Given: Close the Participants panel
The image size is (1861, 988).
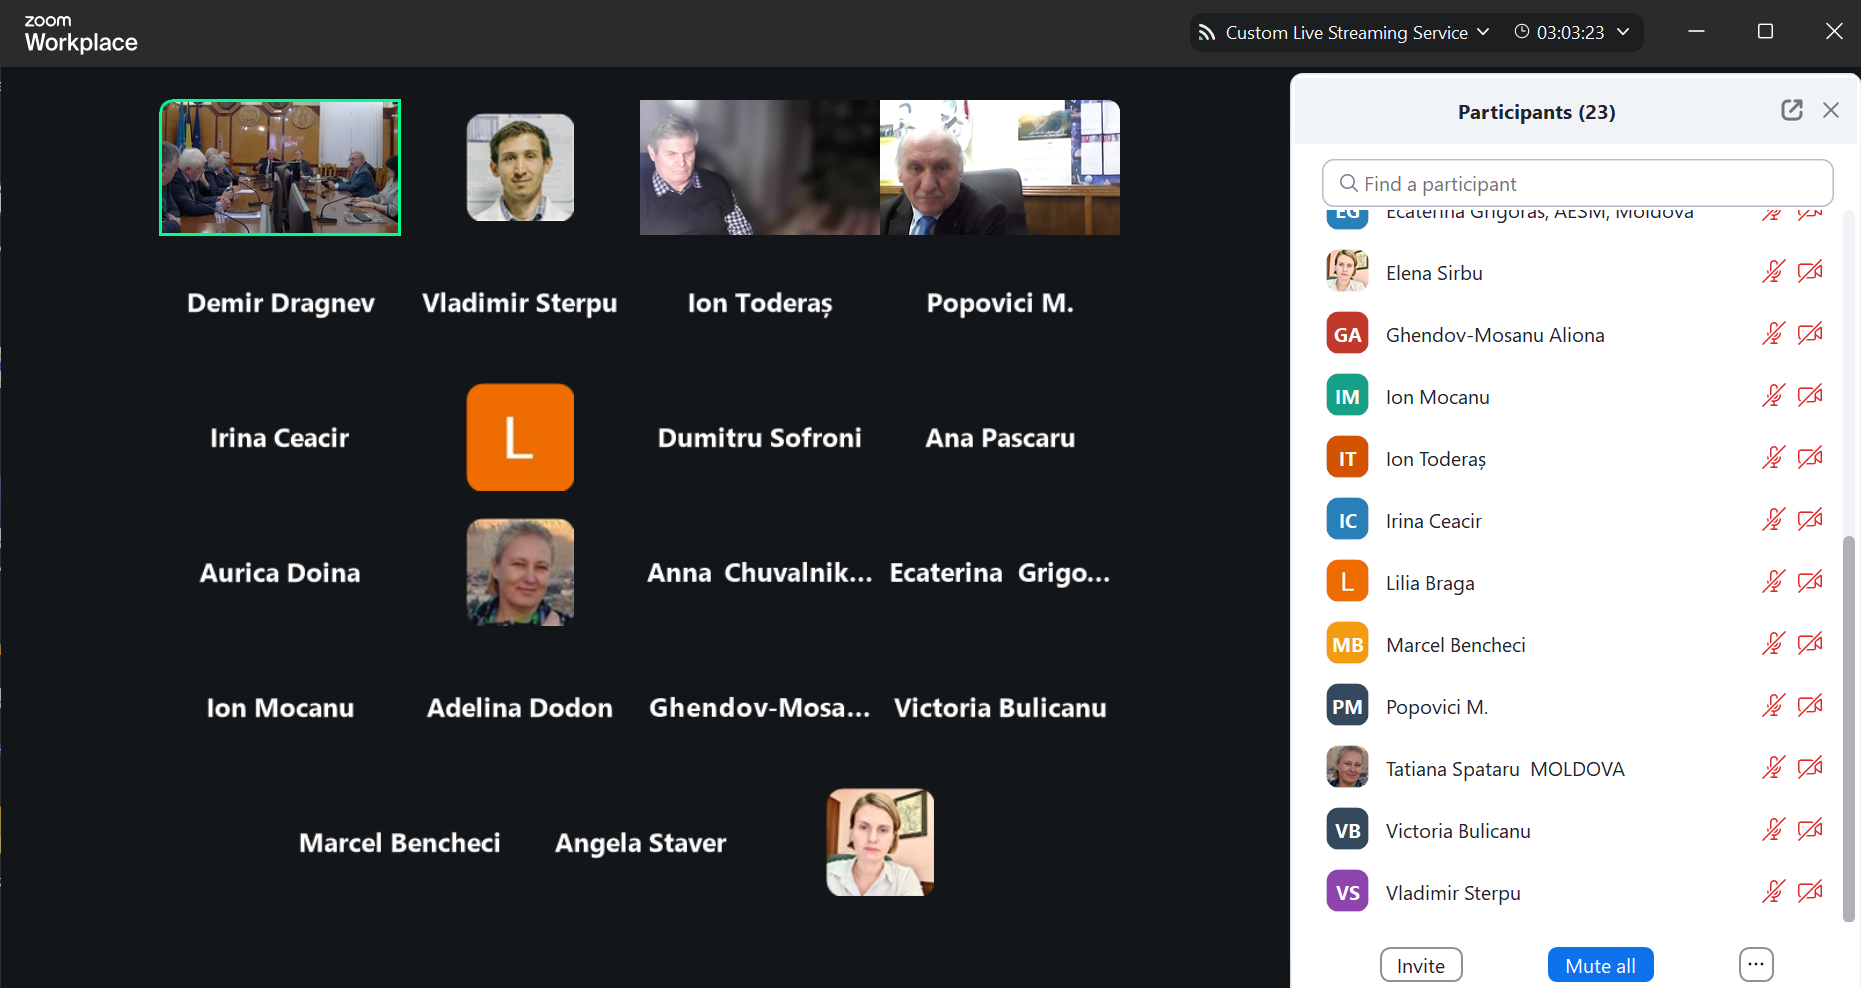Looking at the screenshot, I should 1830,110.
